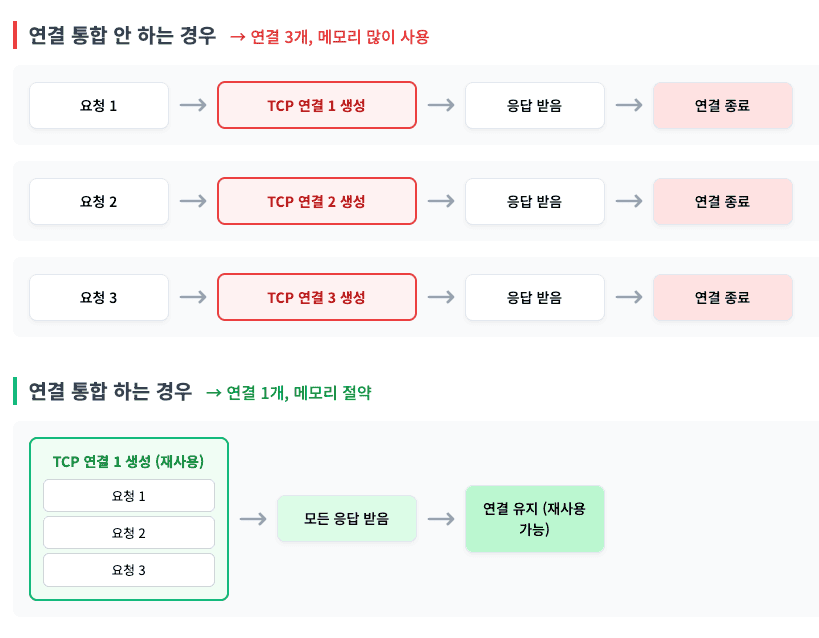Click 연결 종료 in the 요청 1 row
819x638 pixels.
tap(722, 105)
